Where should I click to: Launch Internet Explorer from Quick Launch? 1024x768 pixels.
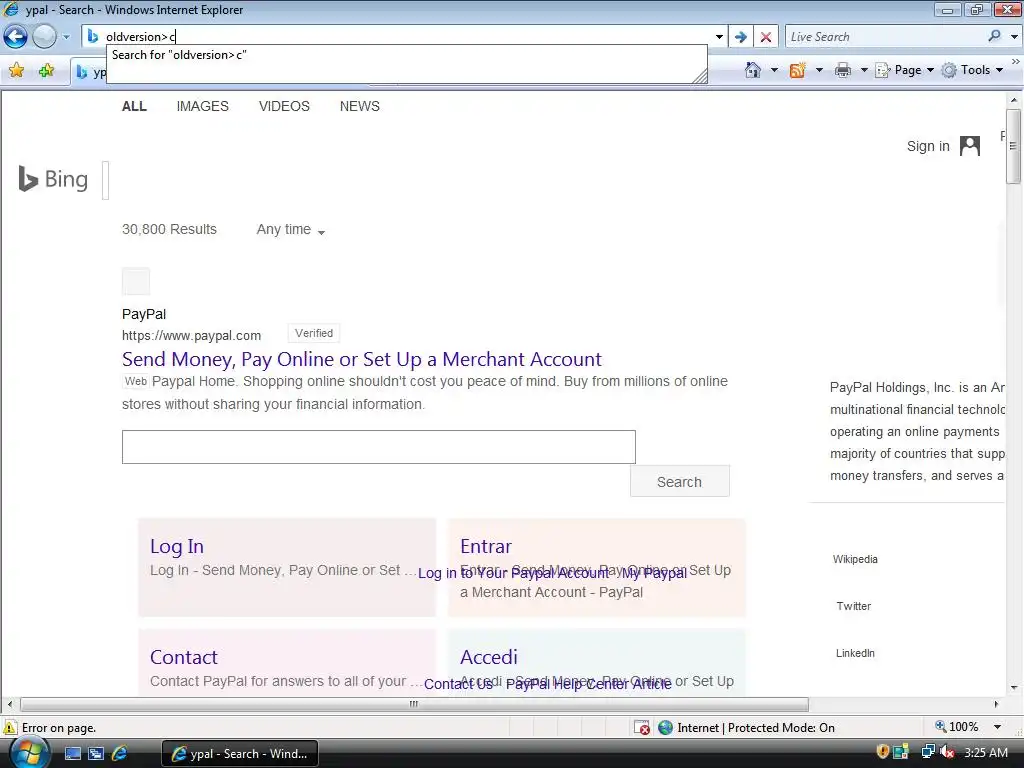(120, 754)
